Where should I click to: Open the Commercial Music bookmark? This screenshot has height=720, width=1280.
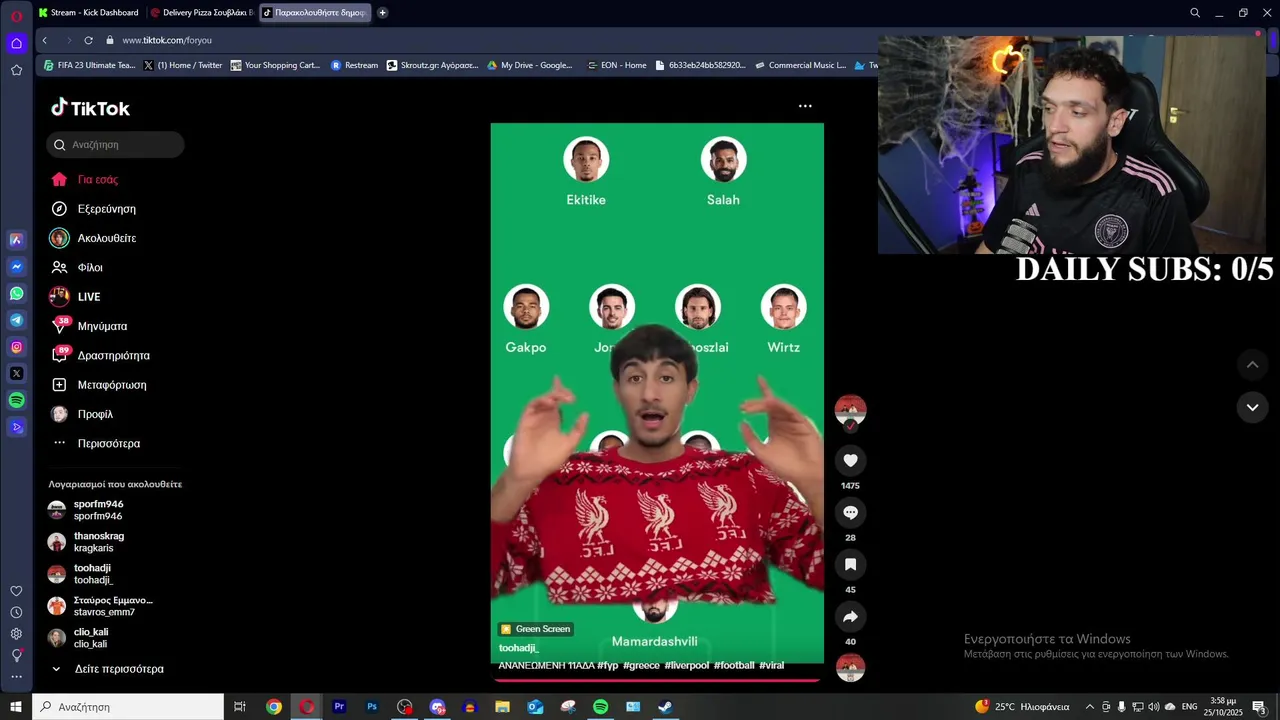(x=800, y=65)
